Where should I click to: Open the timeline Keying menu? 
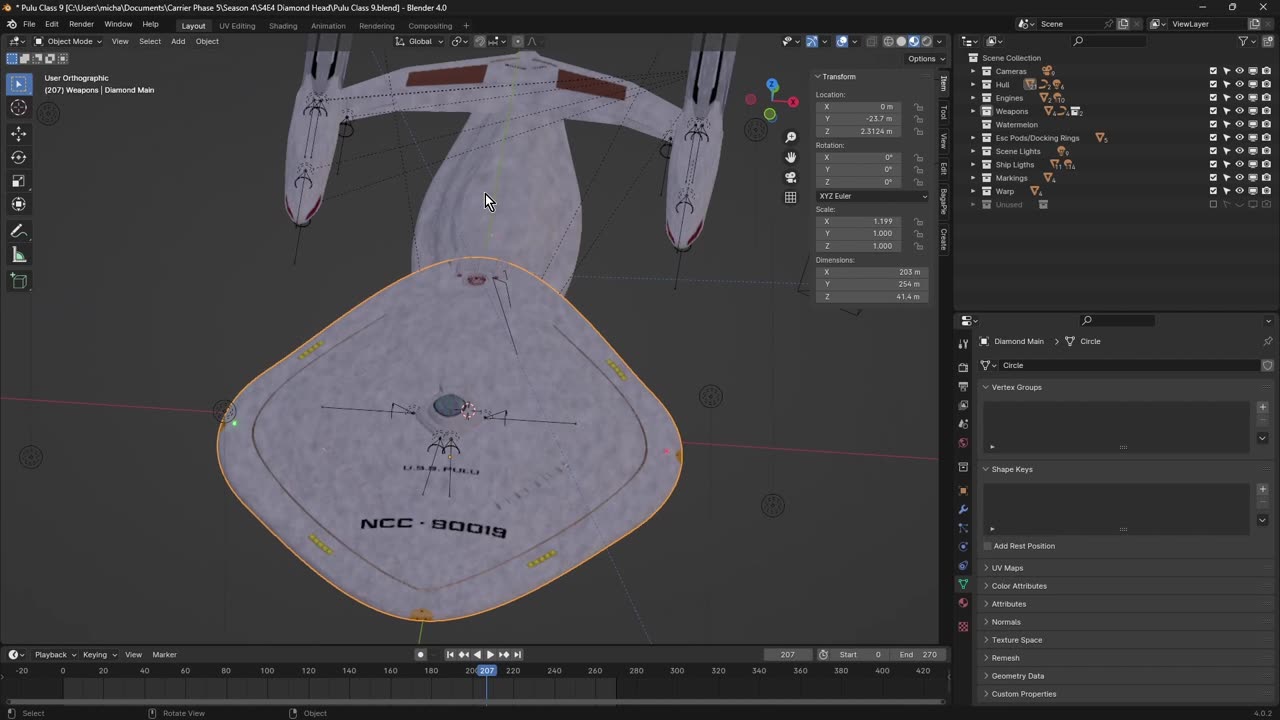pyautogui.click(x=98, y=655)
